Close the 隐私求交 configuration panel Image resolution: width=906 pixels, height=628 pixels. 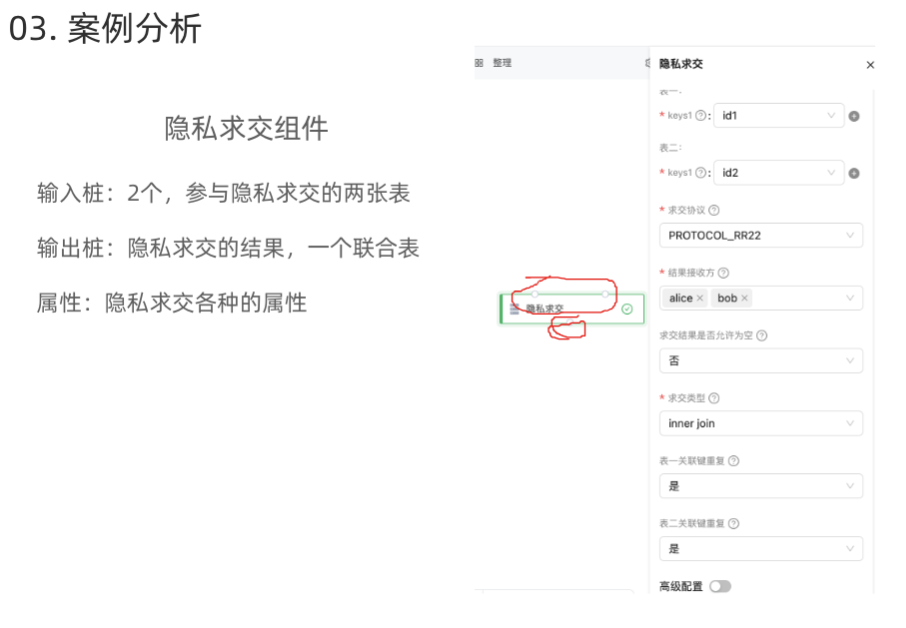click(x=870, y=65)
